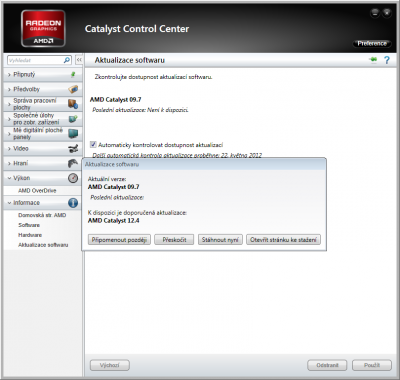Screen dimensions: 400x380
Task: Close the Catalyst Control Center window
Action: [x=387, y=13]
